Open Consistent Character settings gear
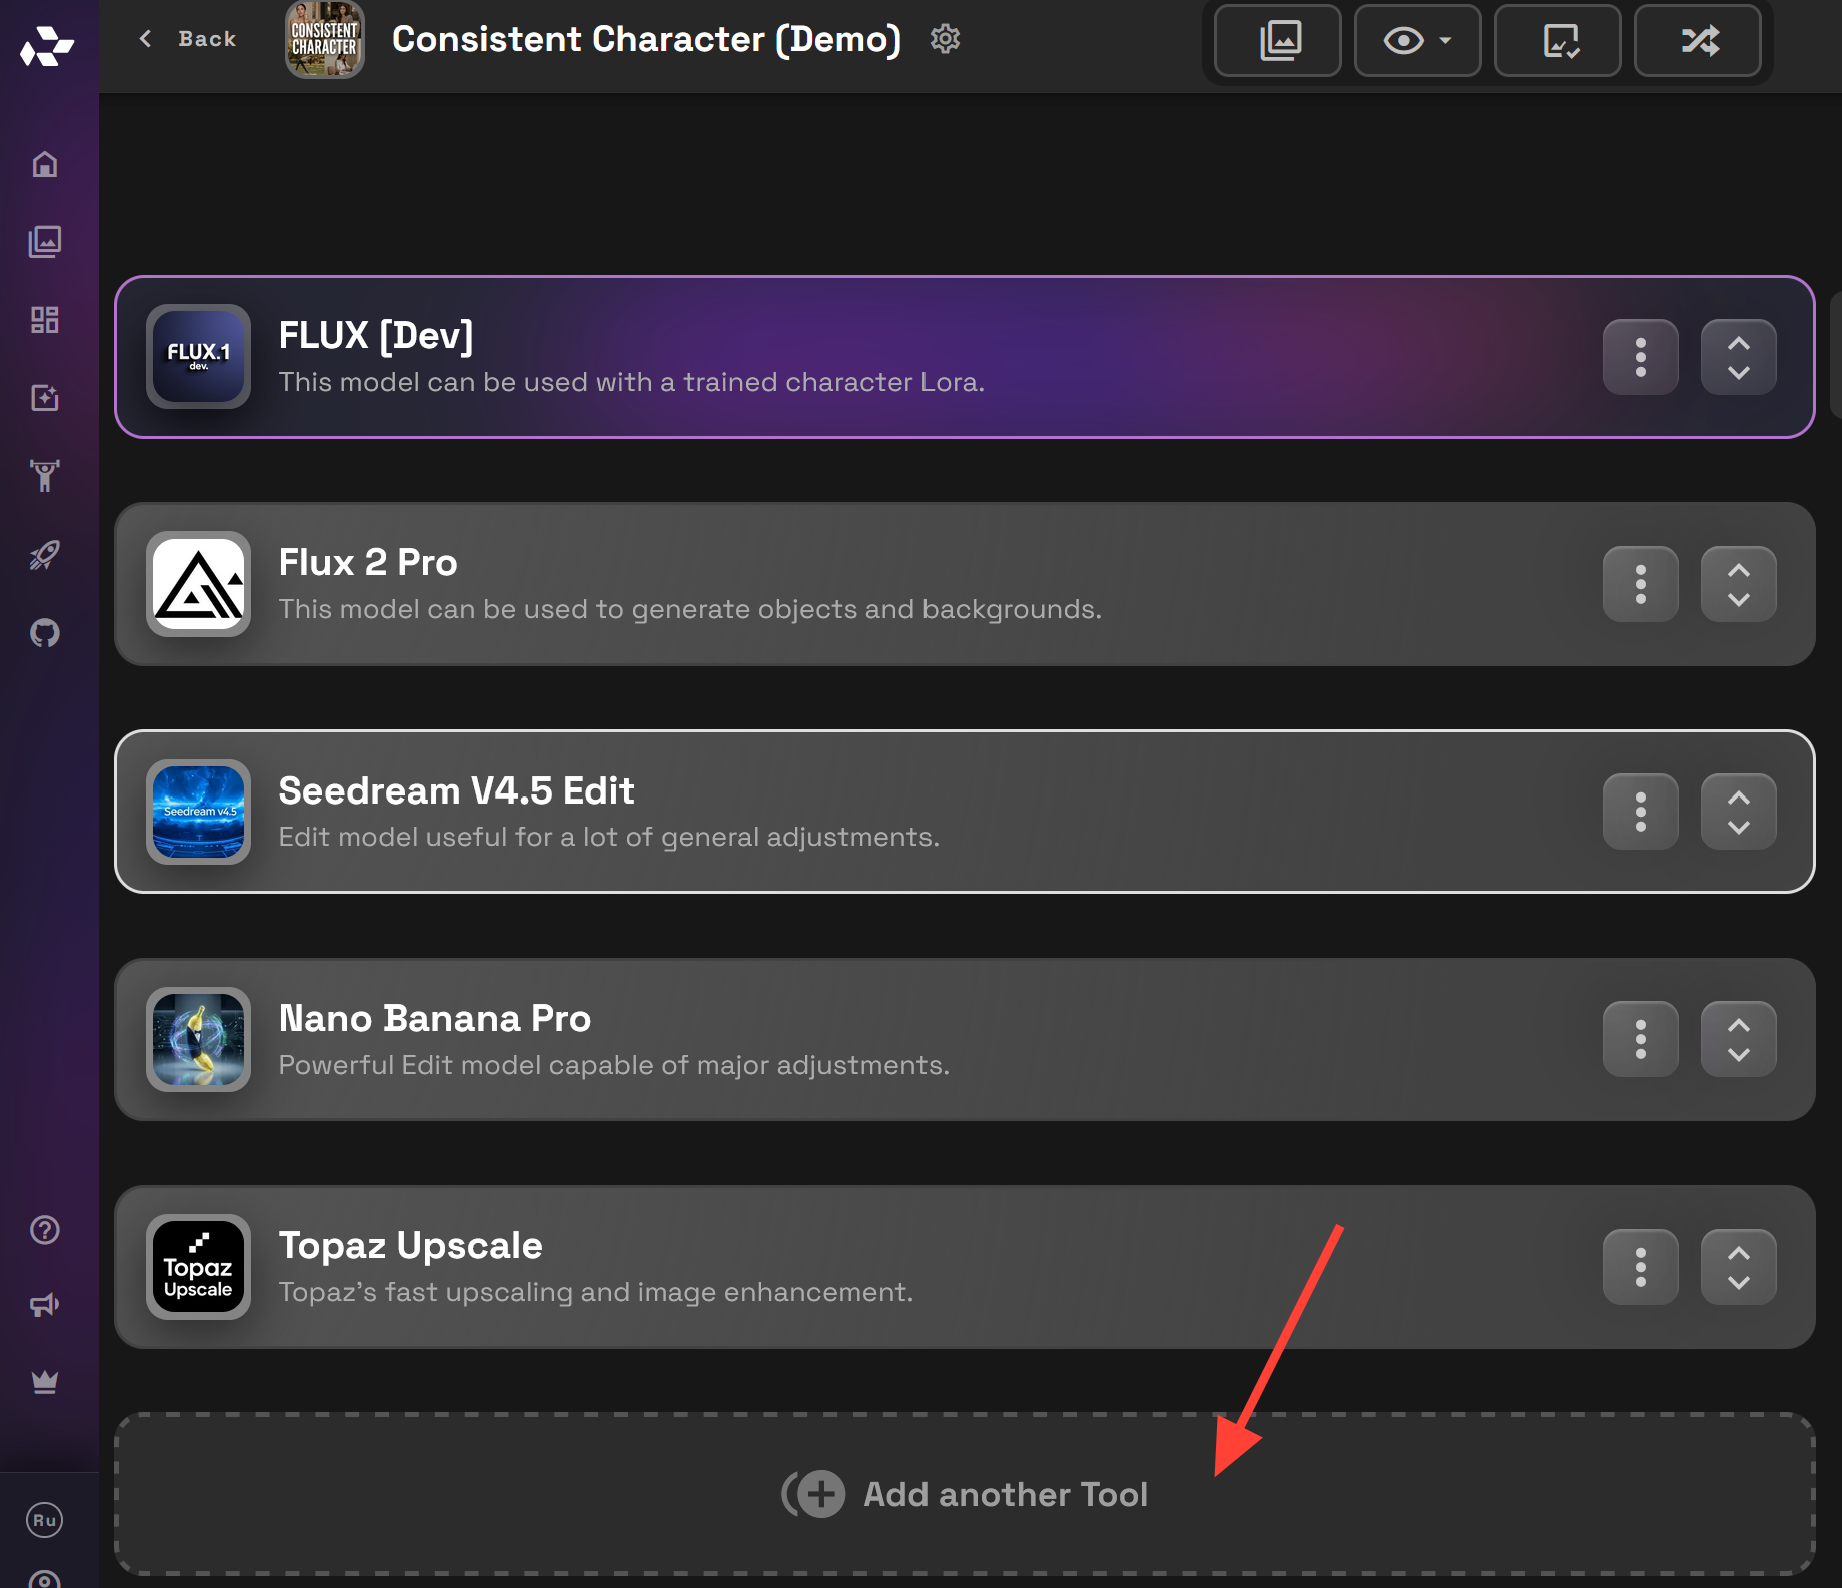Viewport: 1842px width, 1588px height. (945, 39)
